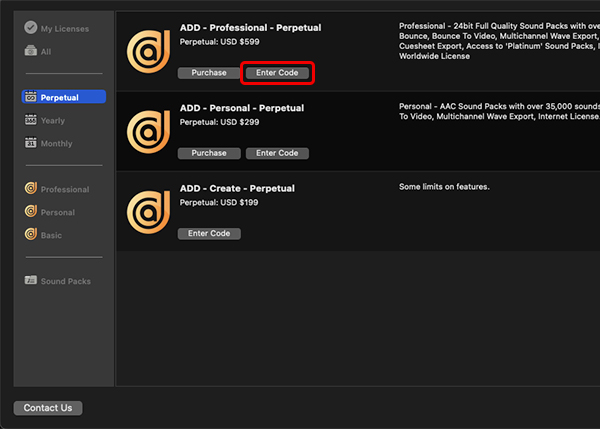Click the My Licenses checkmark icon
This screenshot has width=600, height=429.
[x=31, y=28]
